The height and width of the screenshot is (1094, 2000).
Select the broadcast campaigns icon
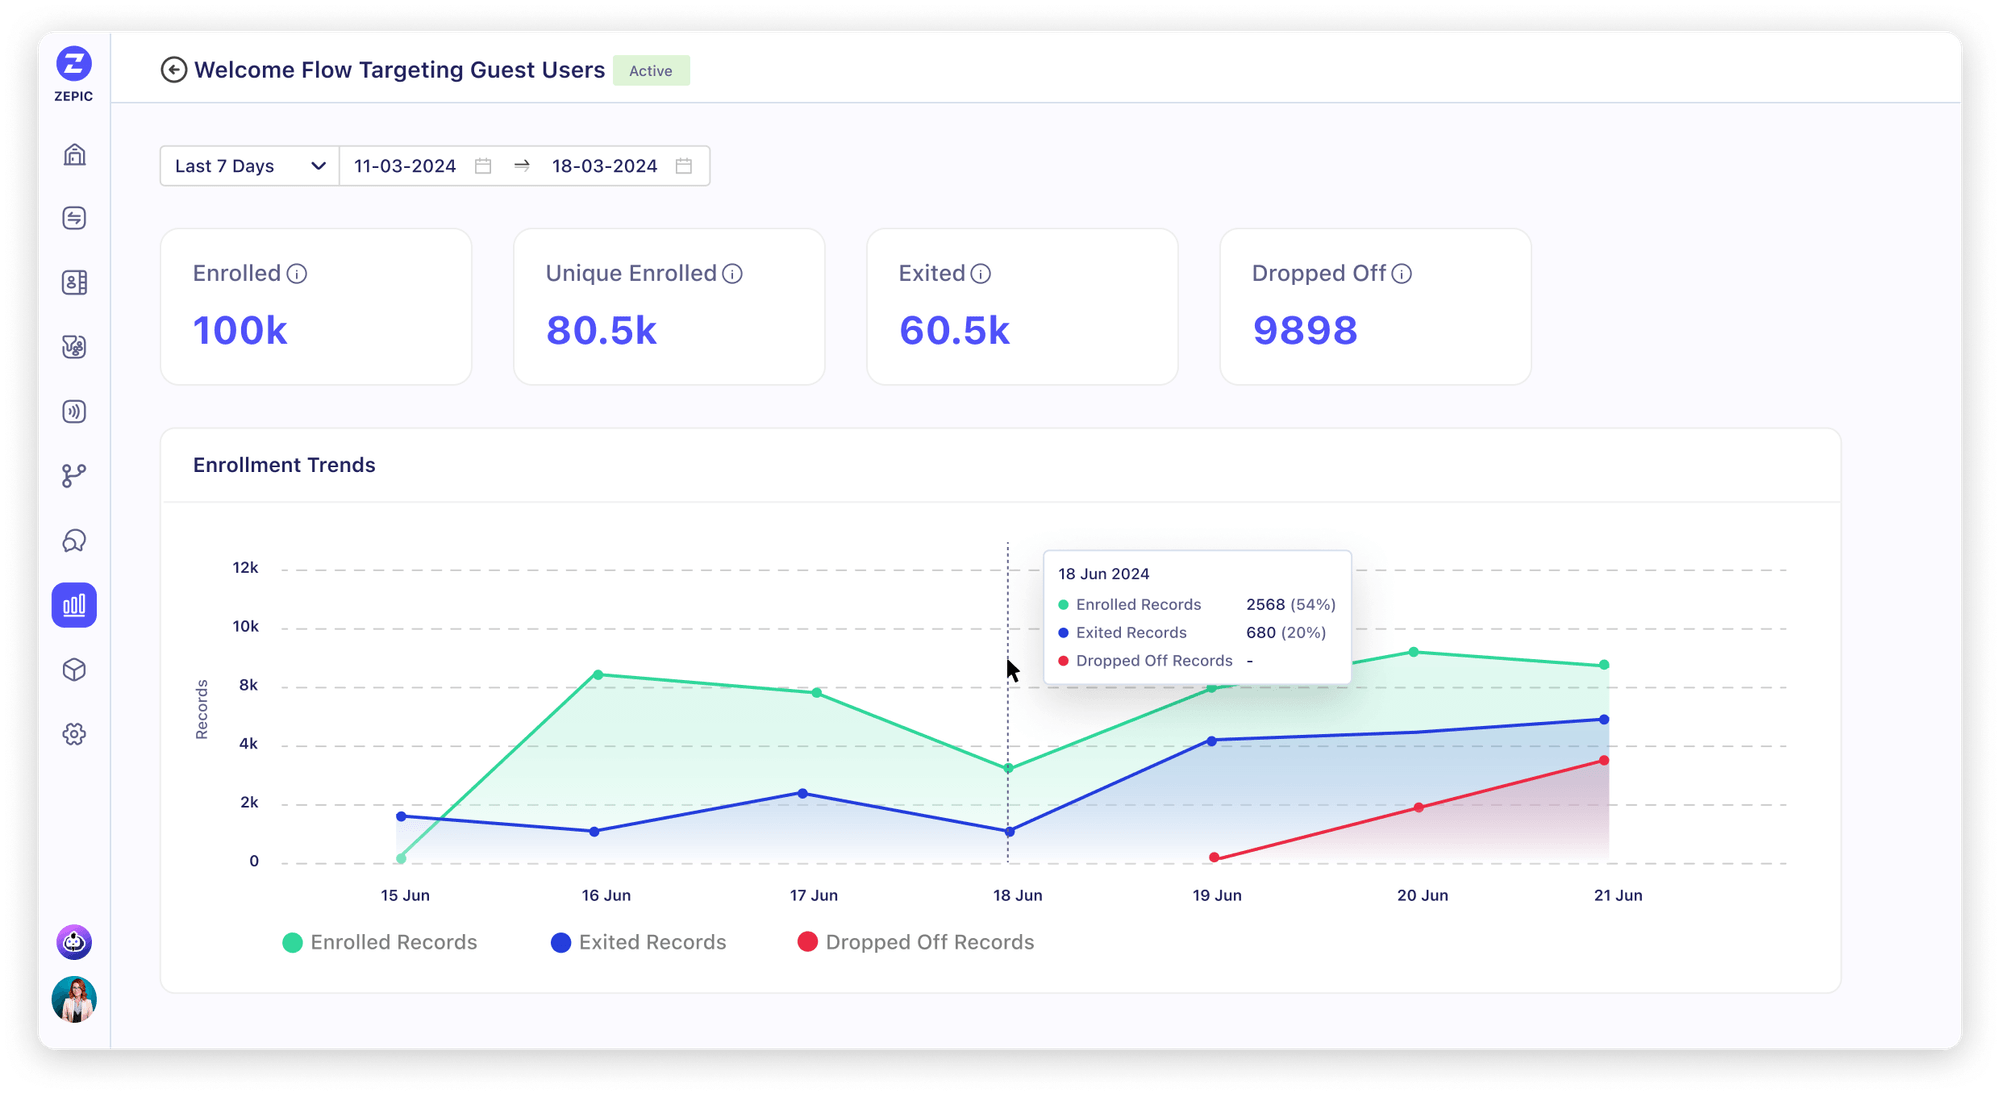pos(73,411)
